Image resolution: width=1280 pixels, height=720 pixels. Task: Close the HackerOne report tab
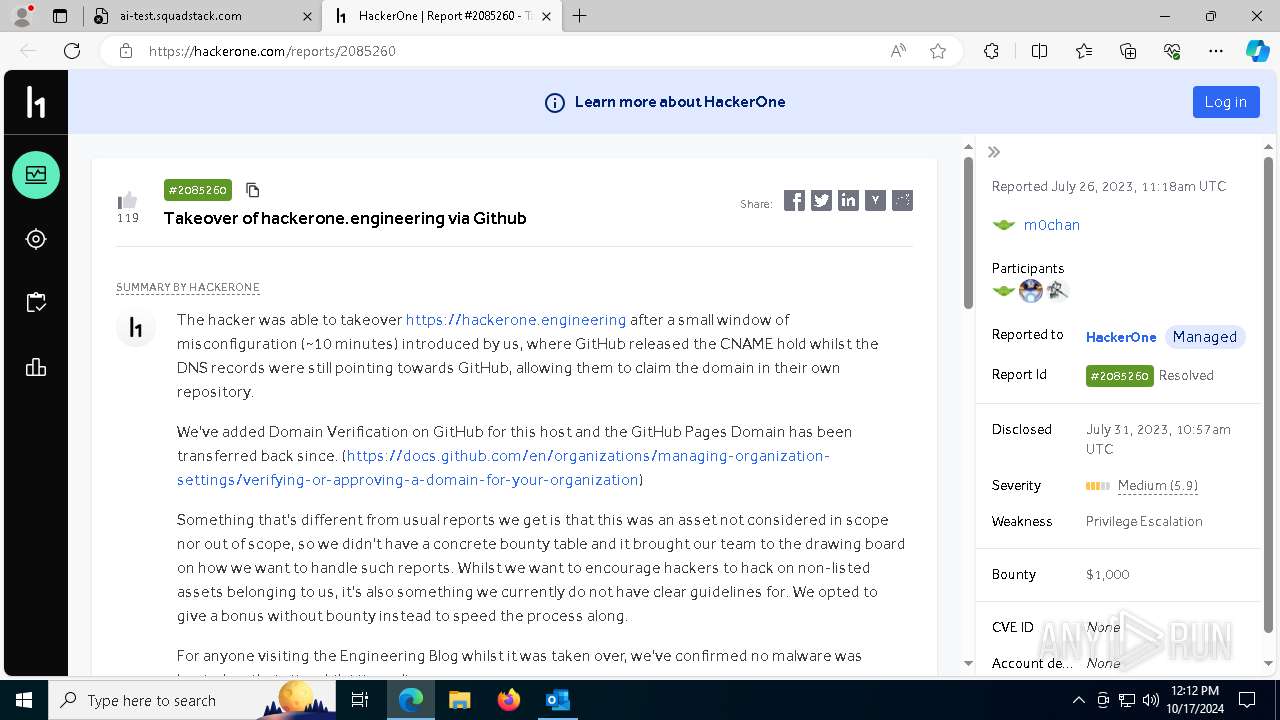pyautogui.click(x=546, y=16)
